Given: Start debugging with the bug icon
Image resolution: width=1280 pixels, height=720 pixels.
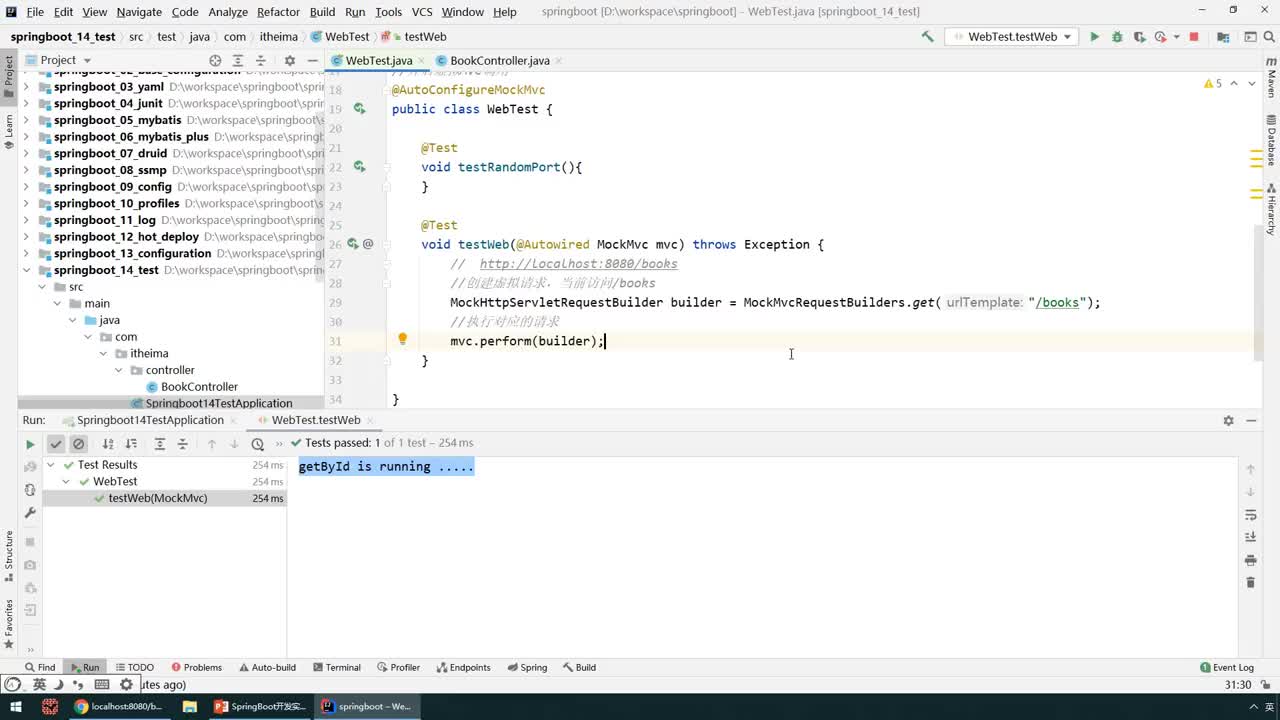Looking at the screenshot, I should 1117,37.
